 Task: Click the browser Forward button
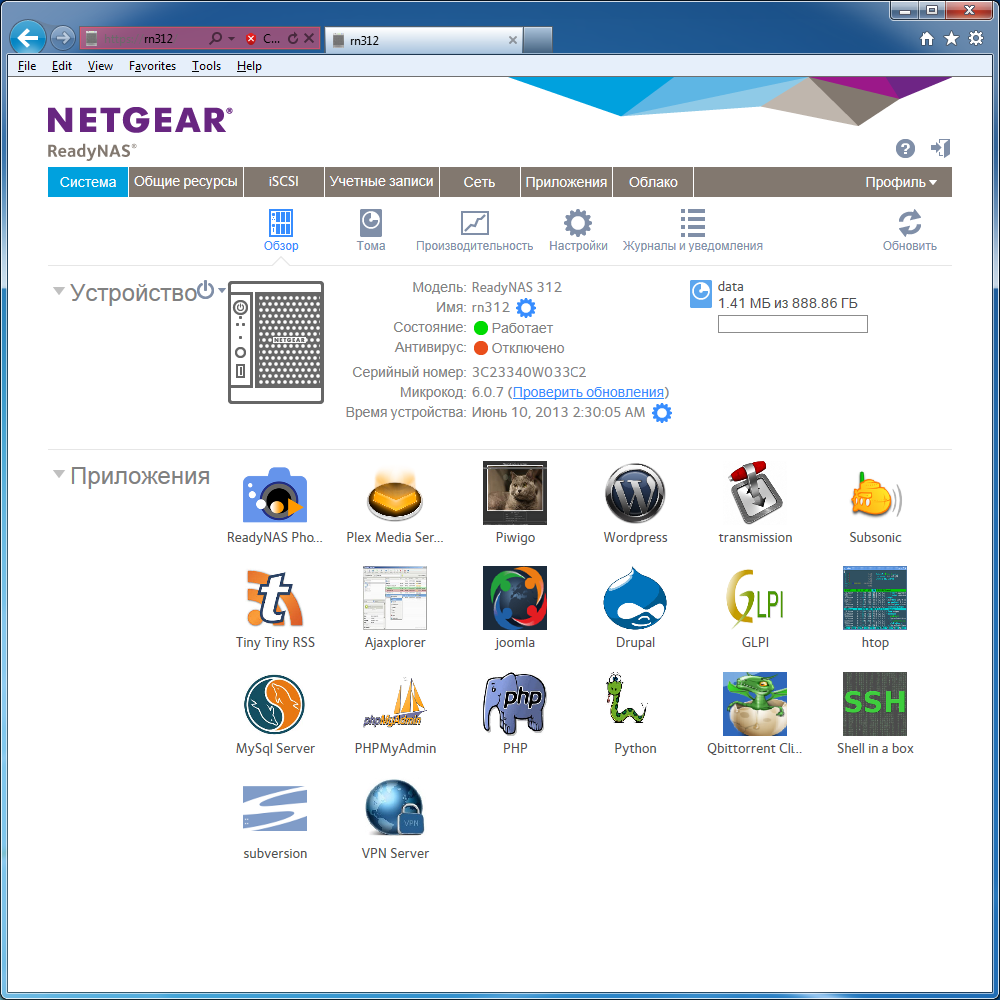[62, 38]
